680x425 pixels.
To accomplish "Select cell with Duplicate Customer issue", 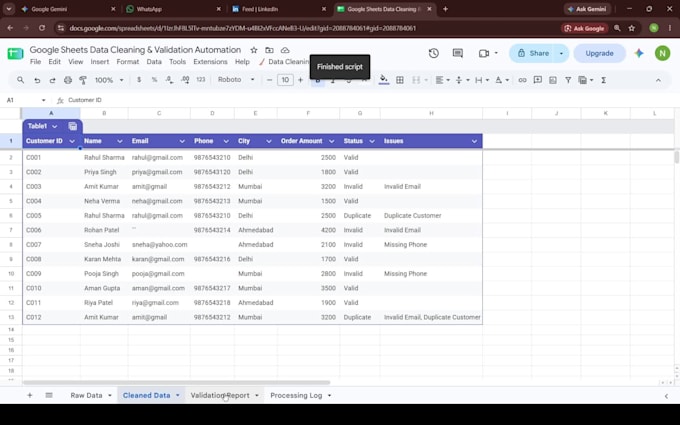I will coord(431,216).
